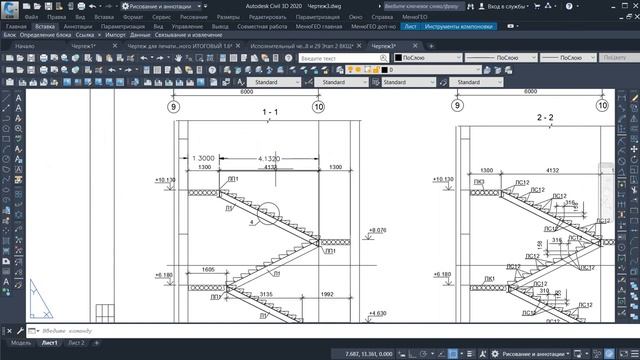Open the Layer Properties Manager icon
Screen dimensions: 640x360
(340, 70)
